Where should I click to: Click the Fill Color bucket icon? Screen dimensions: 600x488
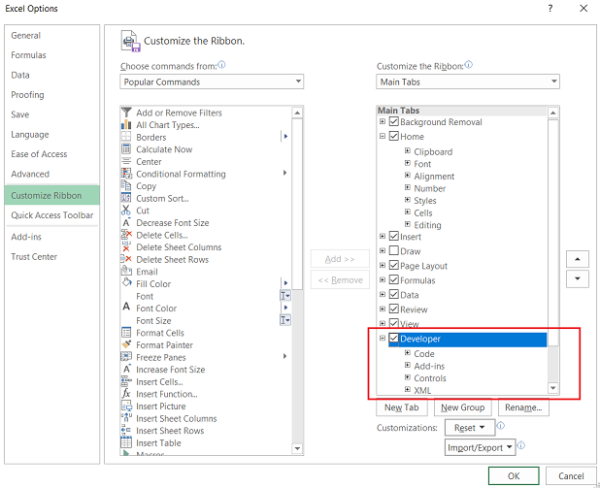click(x=126, y=283)
